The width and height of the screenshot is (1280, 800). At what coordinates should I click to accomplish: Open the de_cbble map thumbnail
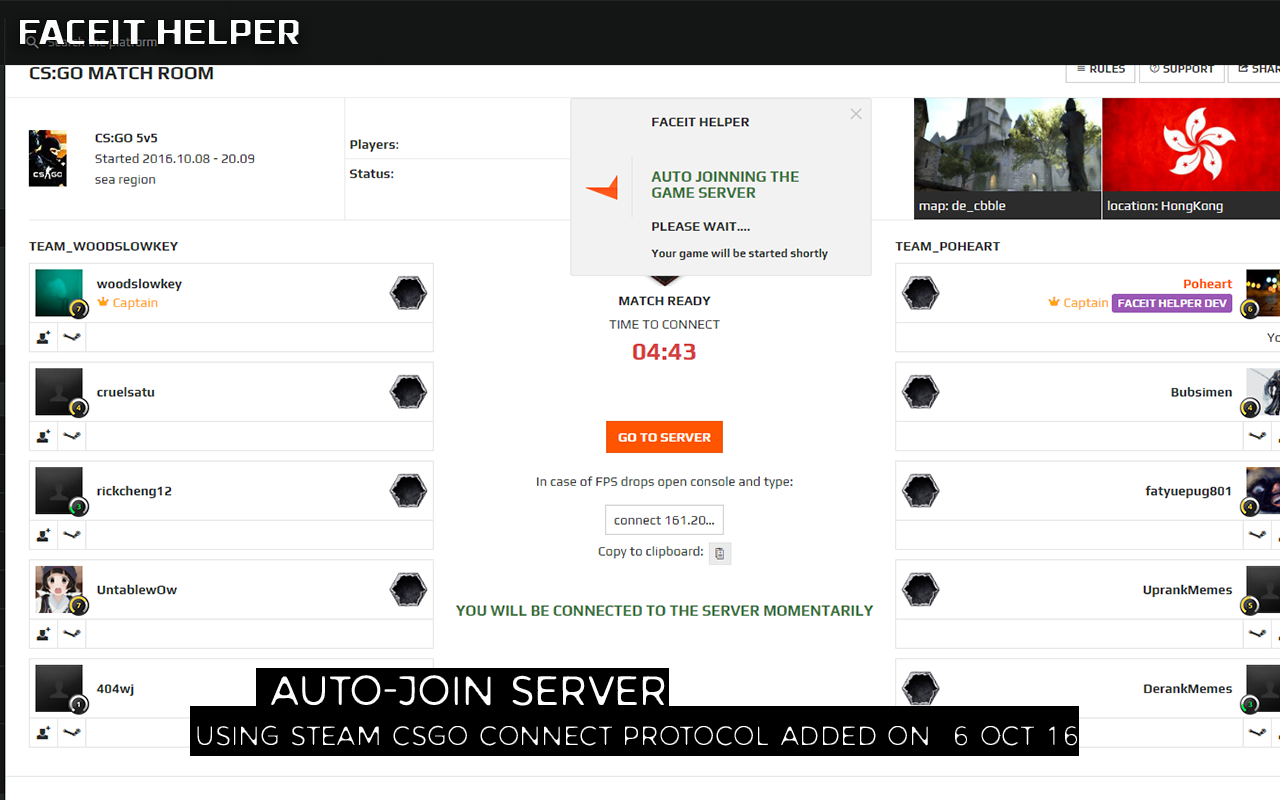pyautogui.click(x=1007, y=158)
